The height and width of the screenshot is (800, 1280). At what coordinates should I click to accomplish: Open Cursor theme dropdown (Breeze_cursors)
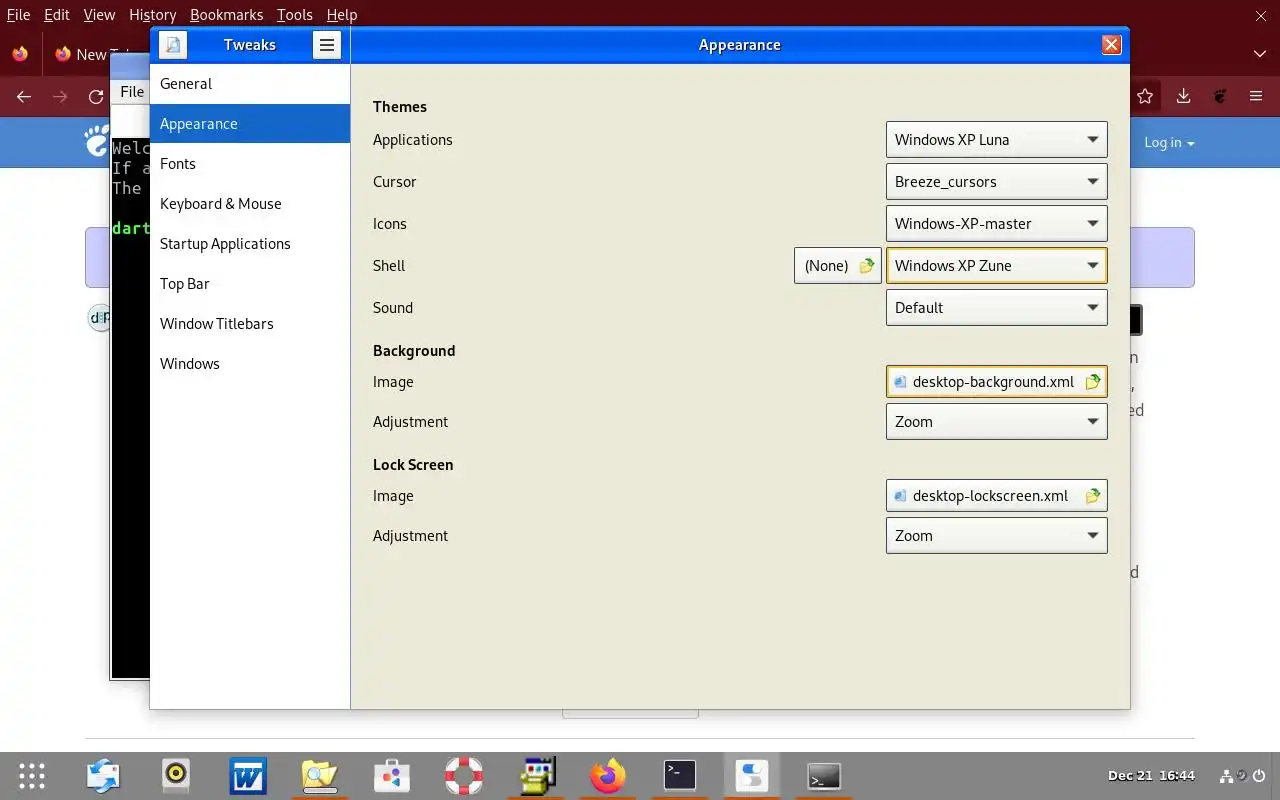(997, 182)
